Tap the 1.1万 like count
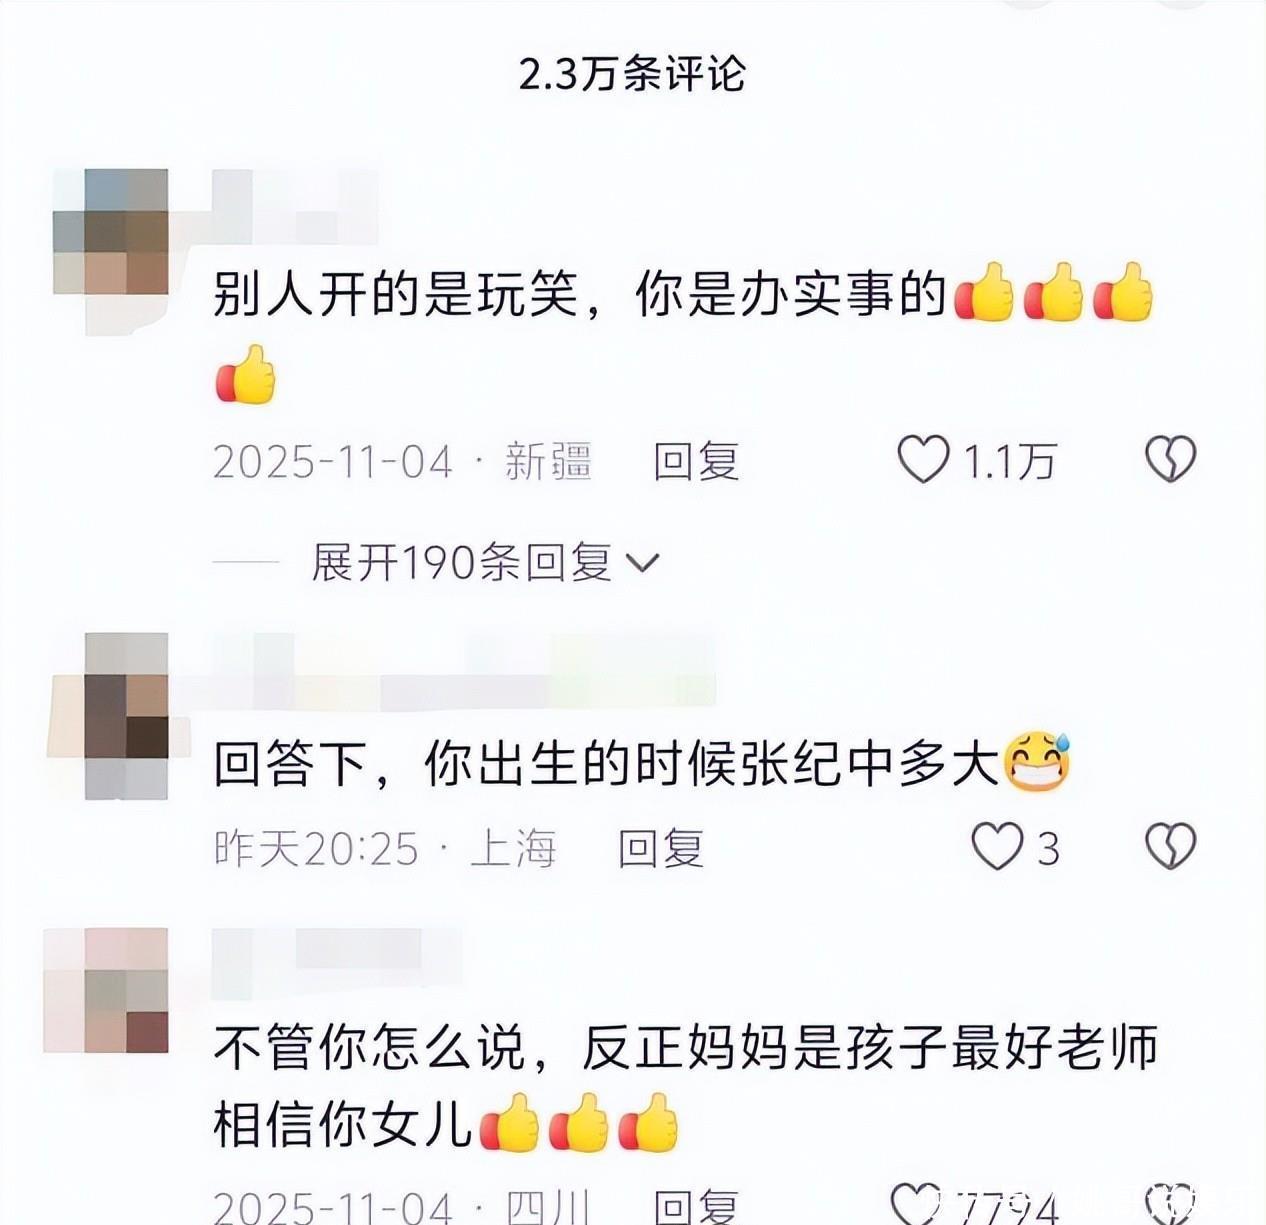The height and width of the screenshot is (1225, 1266). click(x=1009, y=461)
